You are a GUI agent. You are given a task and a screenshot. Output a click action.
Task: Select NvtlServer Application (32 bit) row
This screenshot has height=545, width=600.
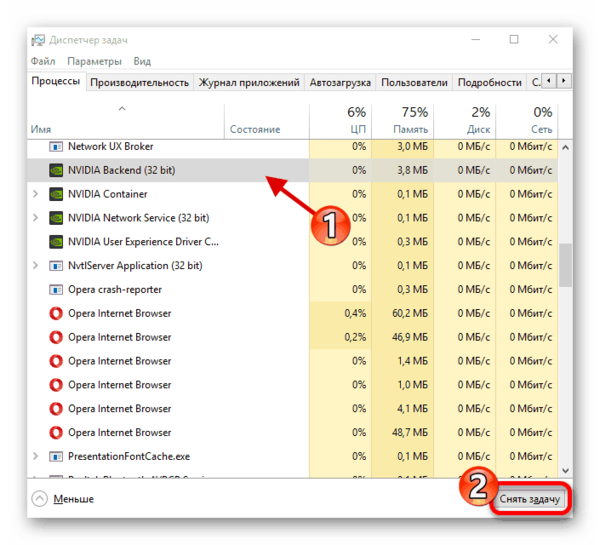click(292, 266)
